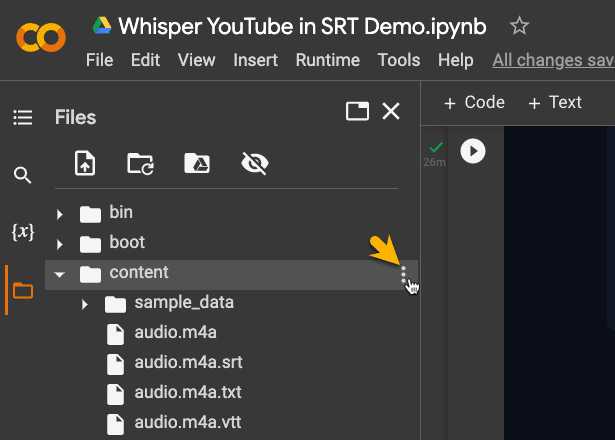Run the code cell play button
Viewport: 615px width, 440px height.
pos(473,151)
